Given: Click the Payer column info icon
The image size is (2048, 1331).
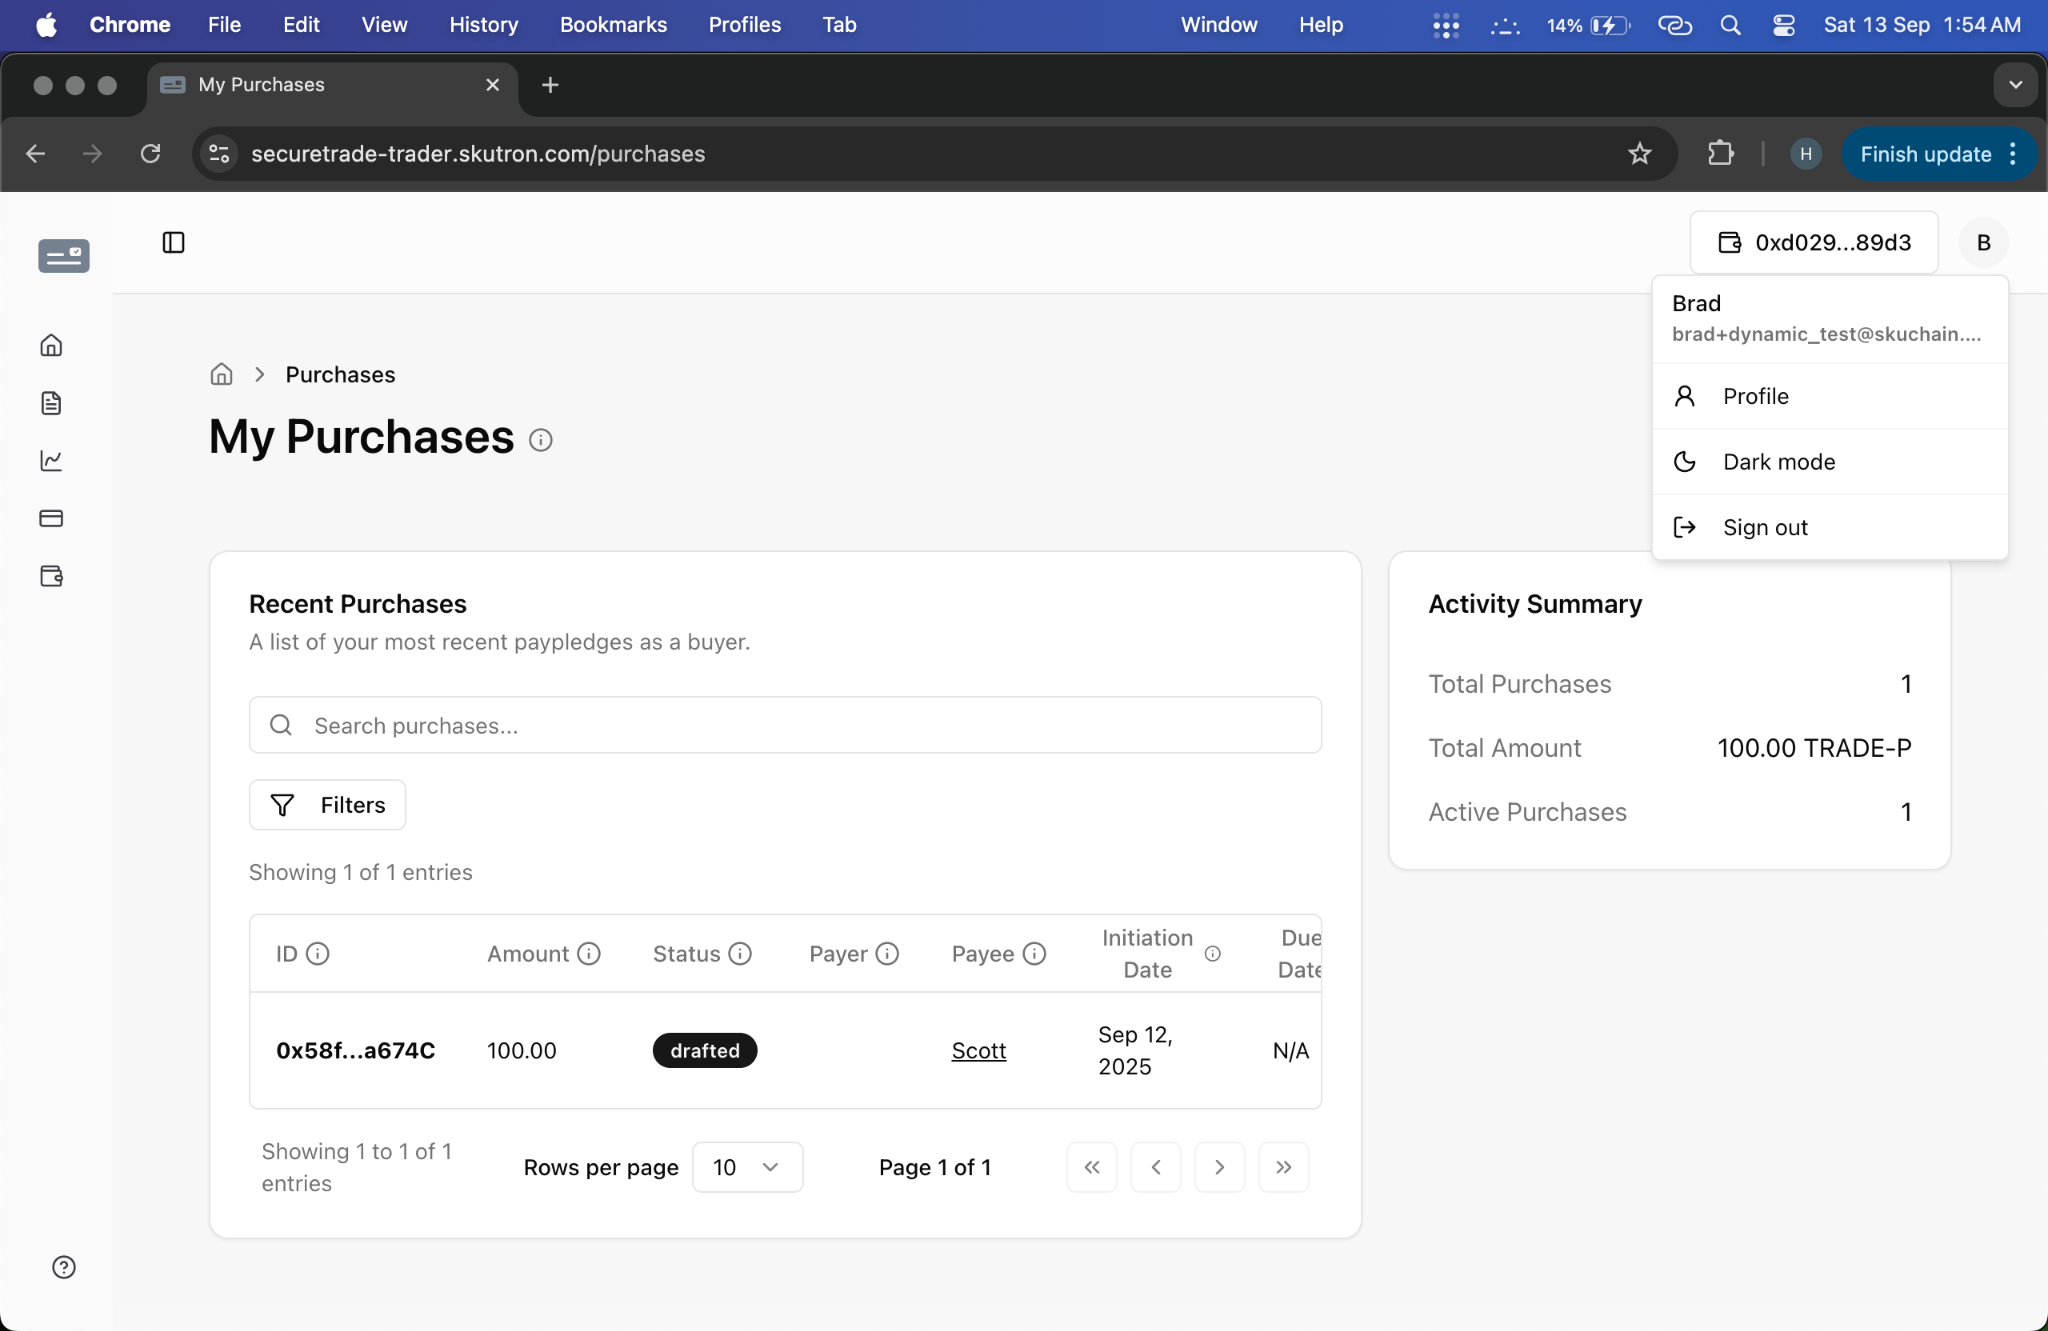Looking at the screenshot, I should [887, 953].
